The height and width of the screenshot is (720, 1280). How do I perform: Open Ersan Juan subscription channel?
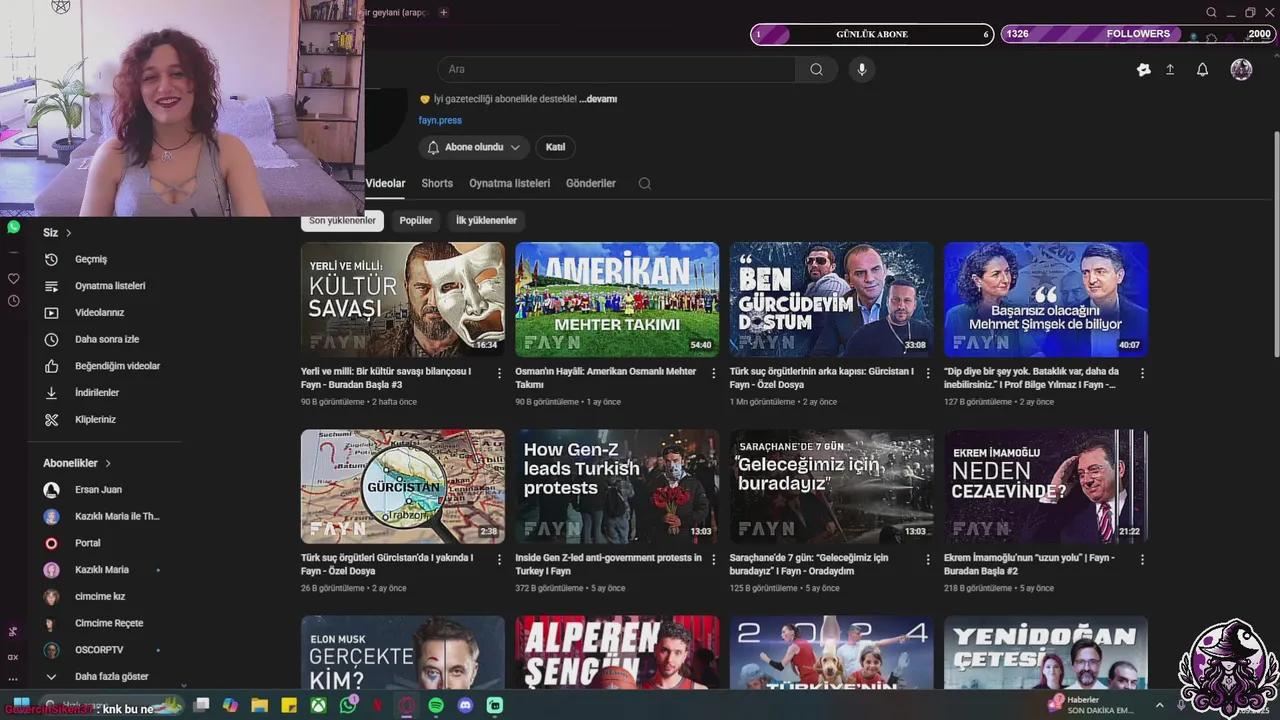(x=98, y=490)
